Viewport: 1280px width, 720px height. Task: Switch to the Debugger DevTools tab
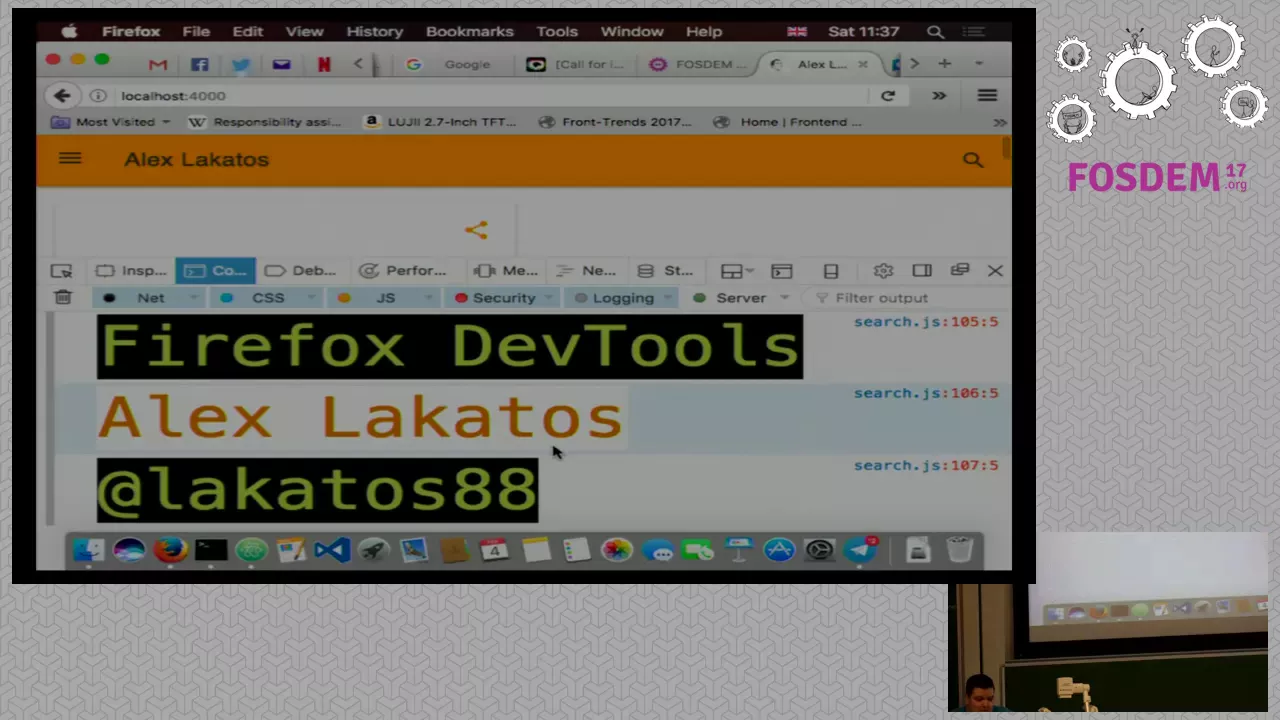tap(302, 271)
